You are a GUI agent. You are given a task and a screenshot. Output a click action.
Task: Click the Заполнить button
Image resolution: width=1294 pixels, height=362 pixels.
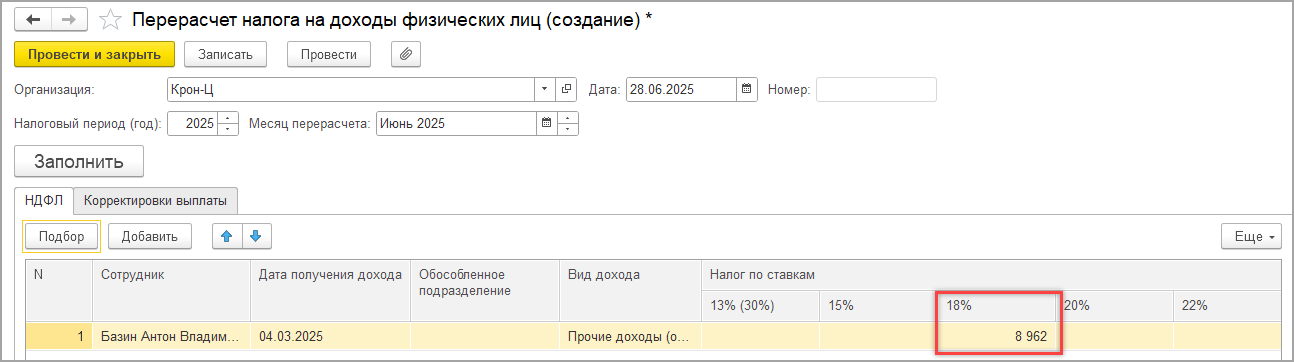coord(79,162)
